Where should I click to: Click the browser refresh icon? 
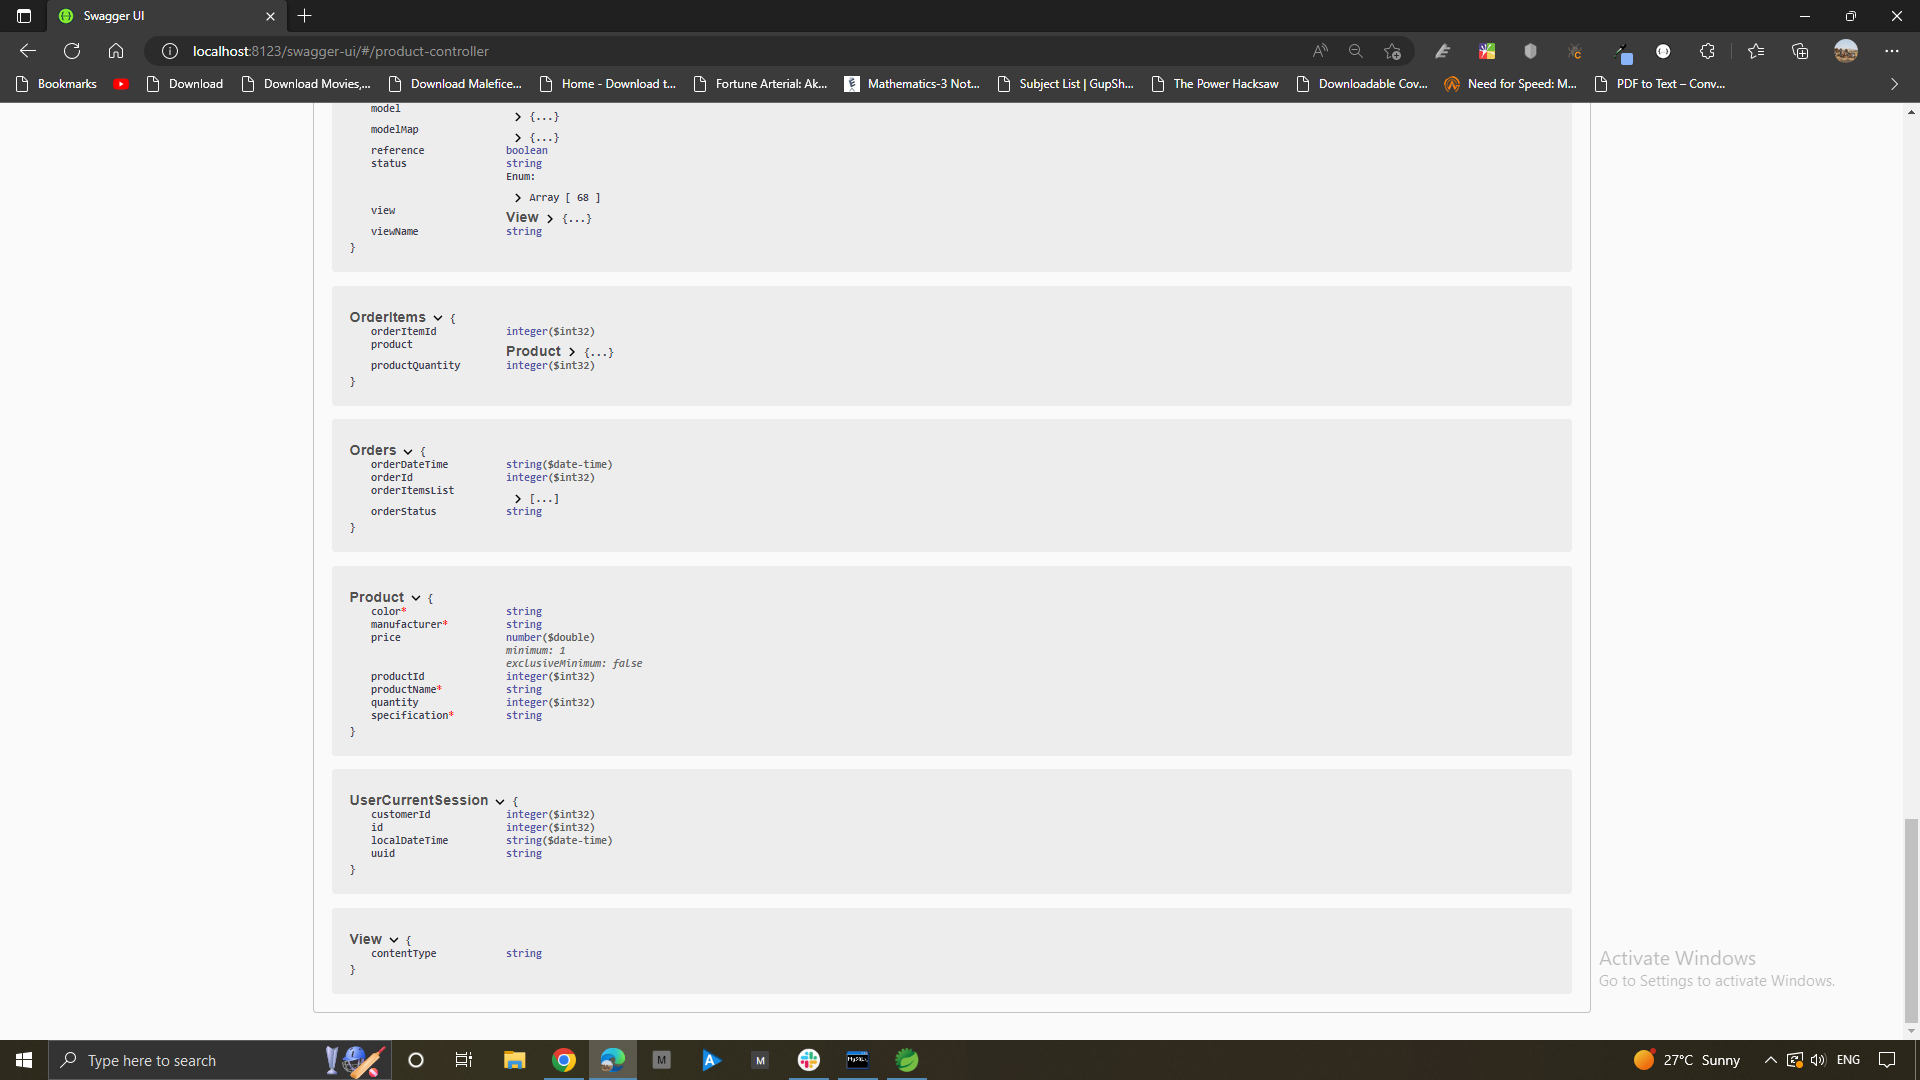point(72,51)
